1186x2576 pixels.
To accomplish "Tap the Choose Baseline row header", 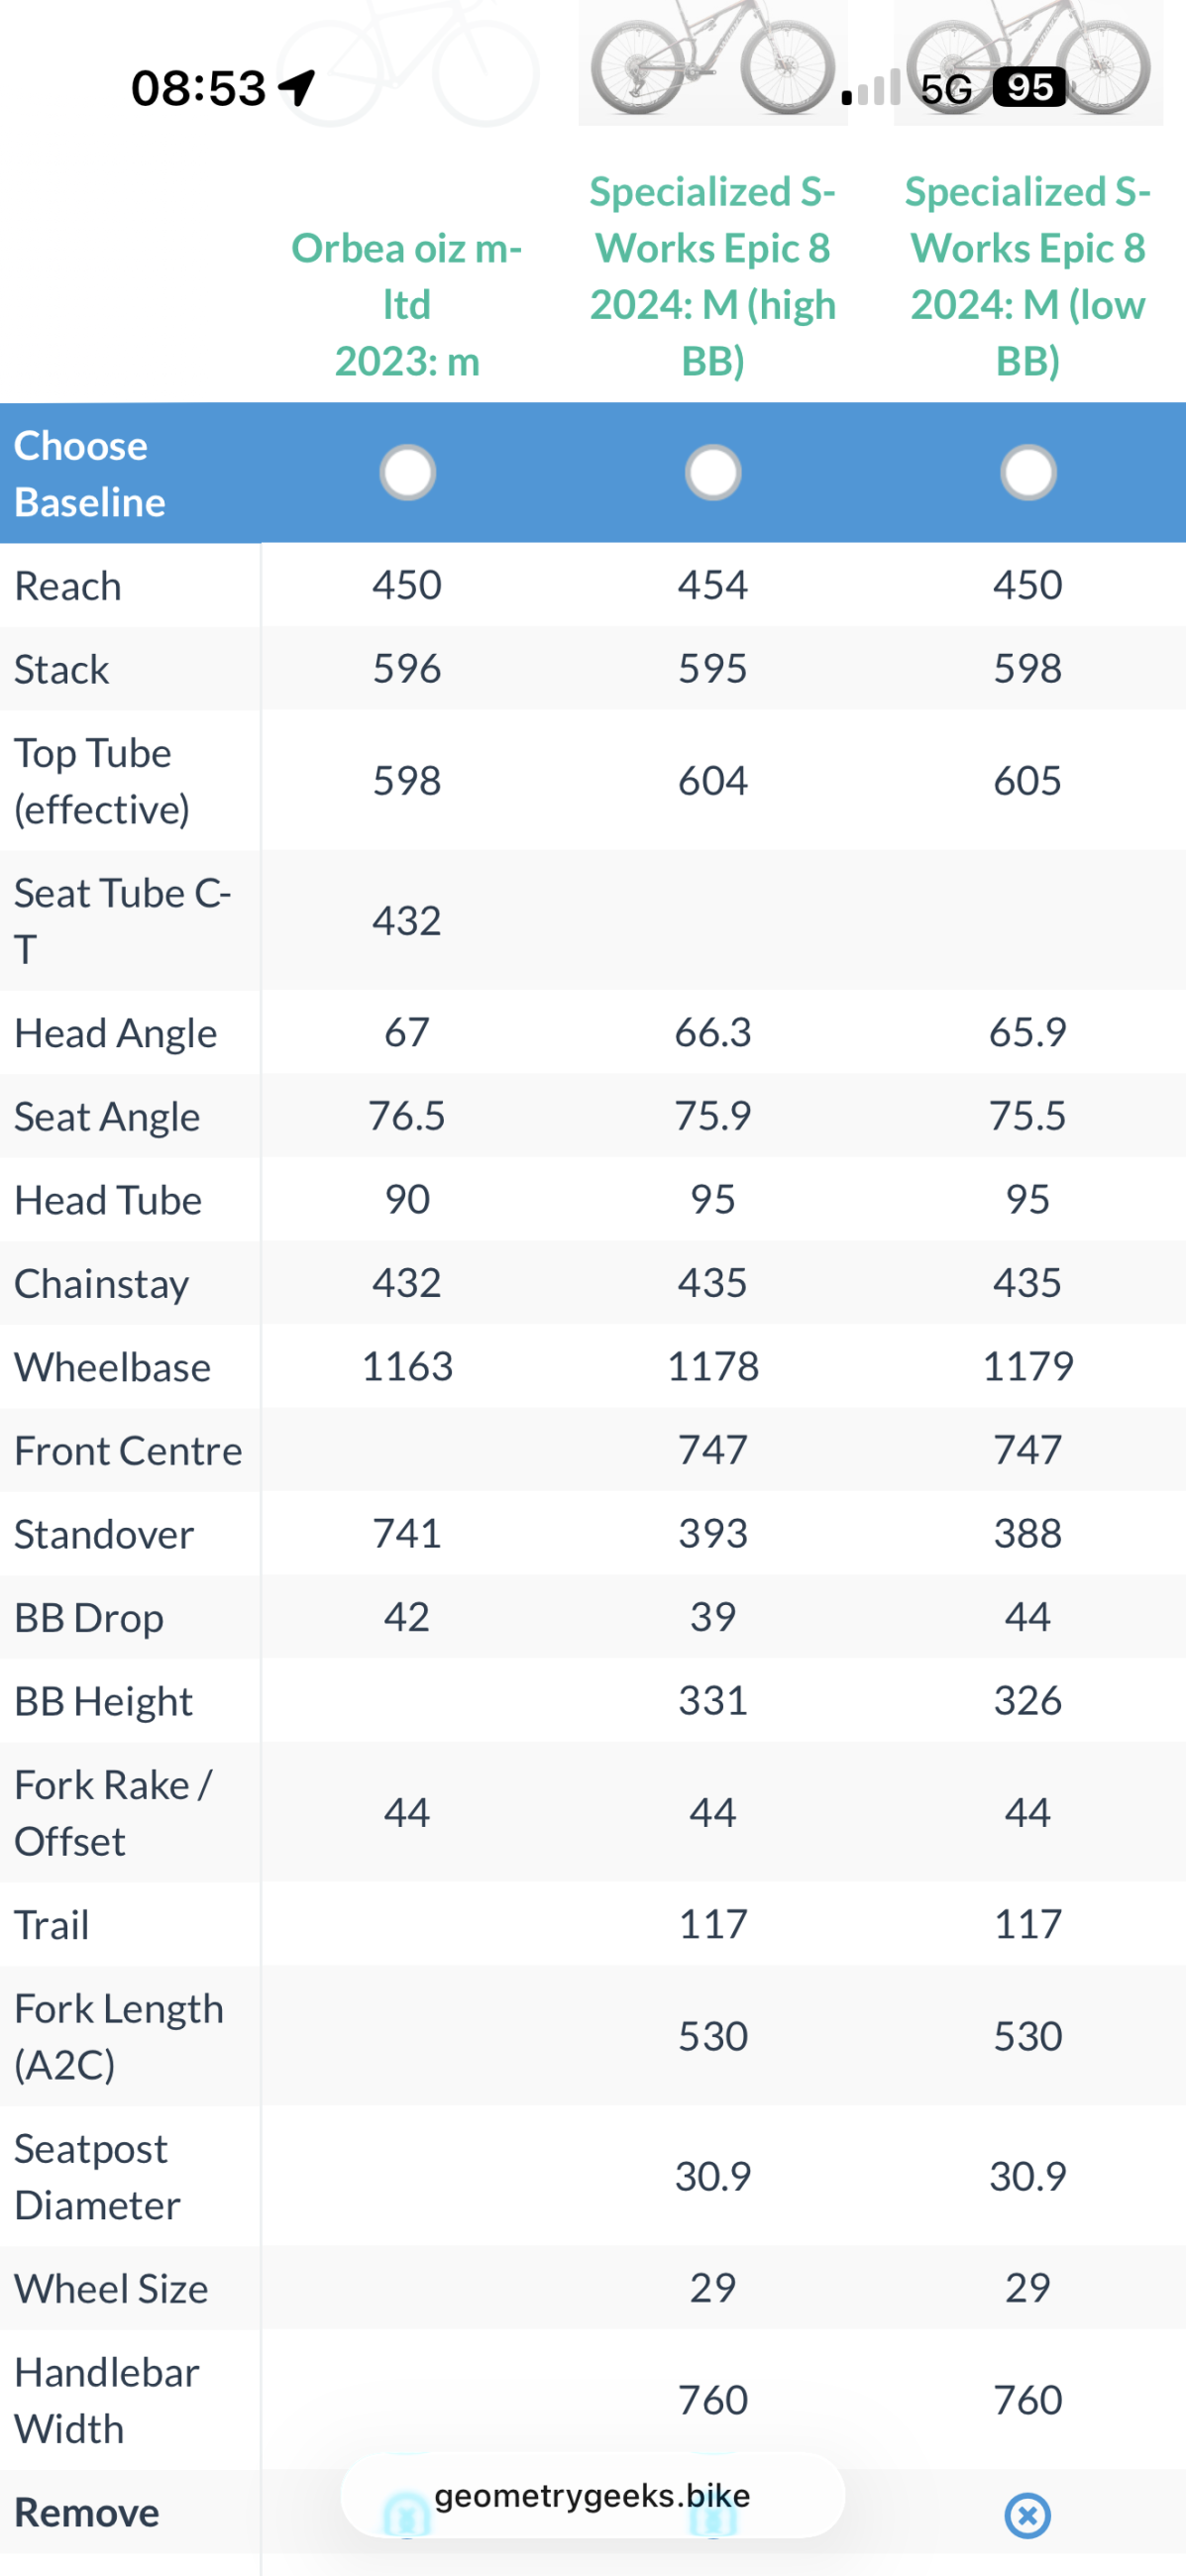I will (90, 473).
